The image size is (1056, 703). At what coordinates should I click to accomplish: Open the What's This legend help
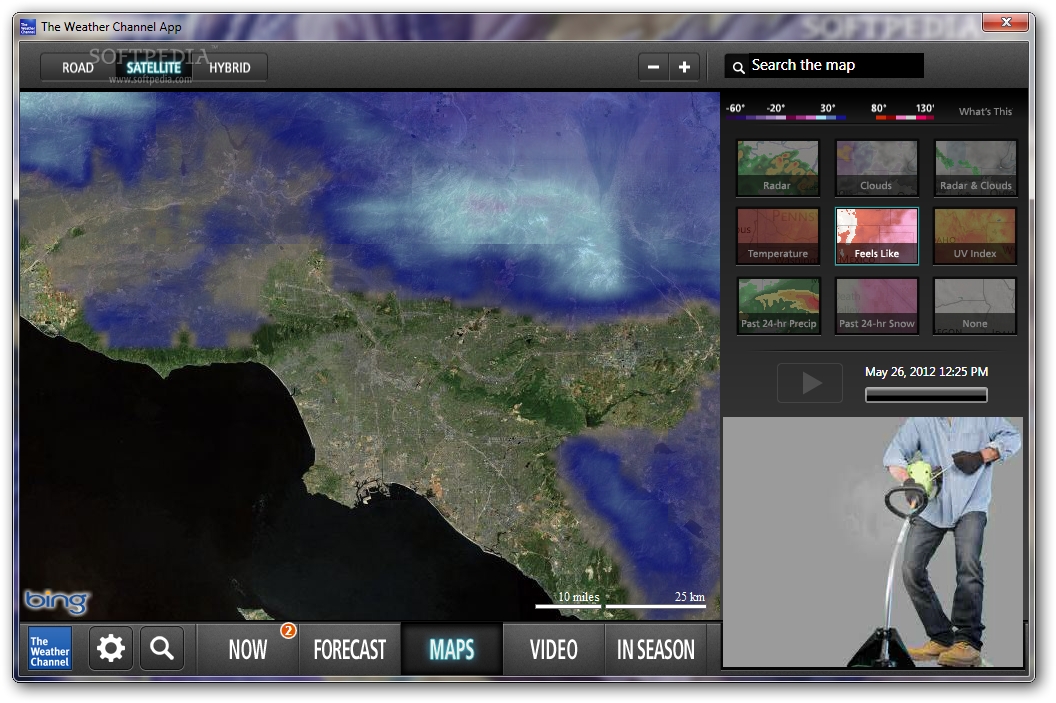985,111
